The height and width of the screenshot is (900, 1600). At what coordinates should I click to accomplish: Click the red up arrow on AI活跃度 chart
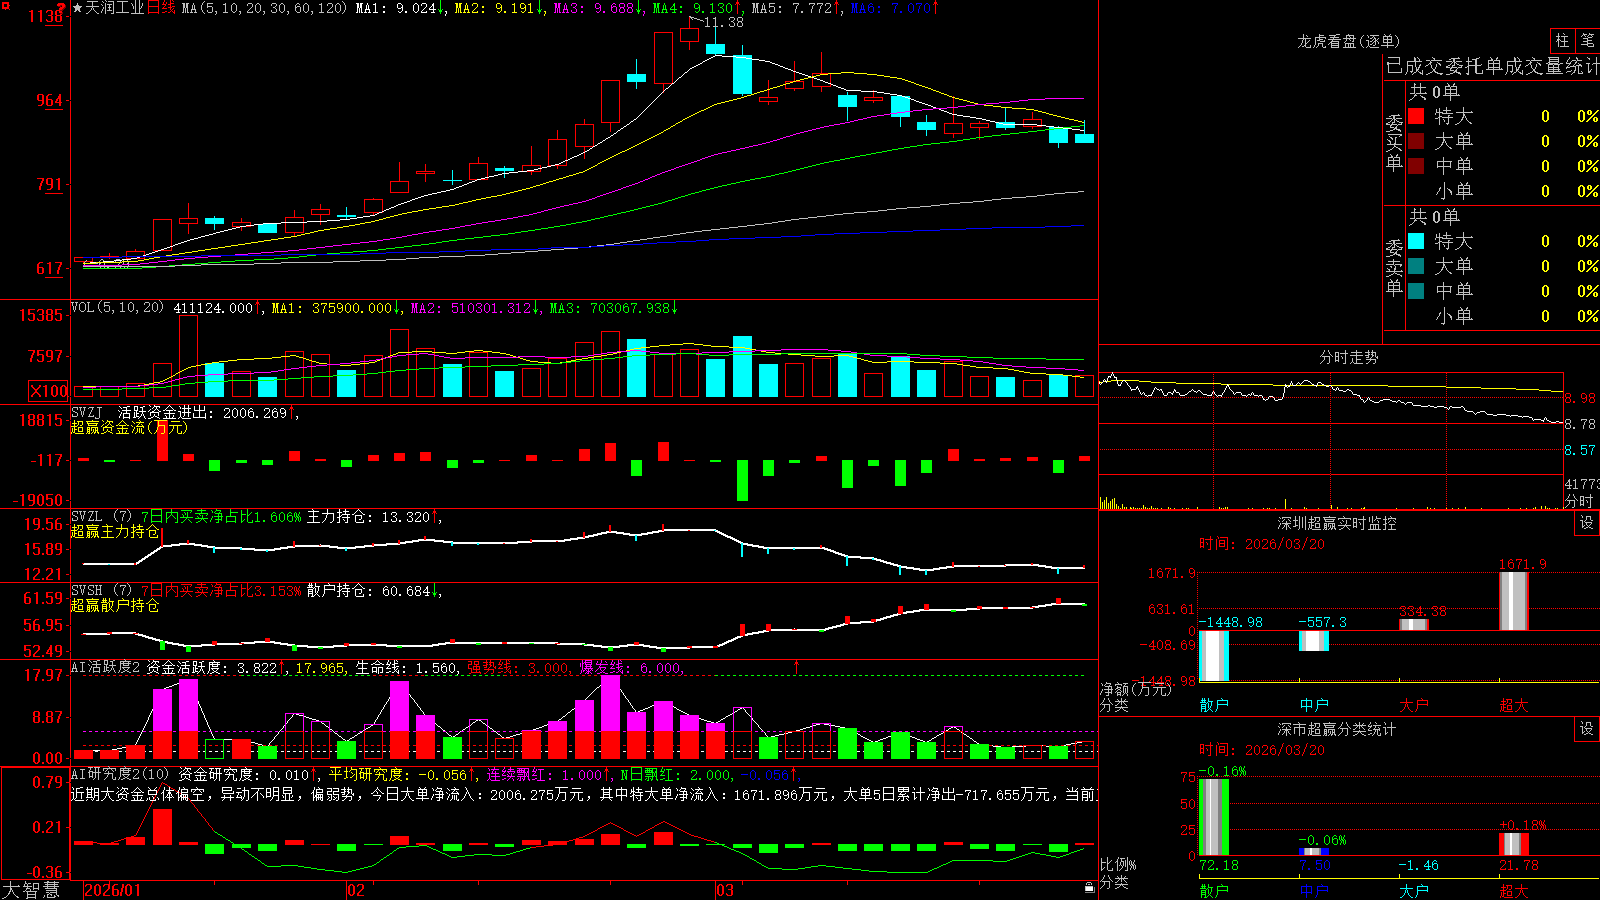pyautogui.click(x=797, y=666)
